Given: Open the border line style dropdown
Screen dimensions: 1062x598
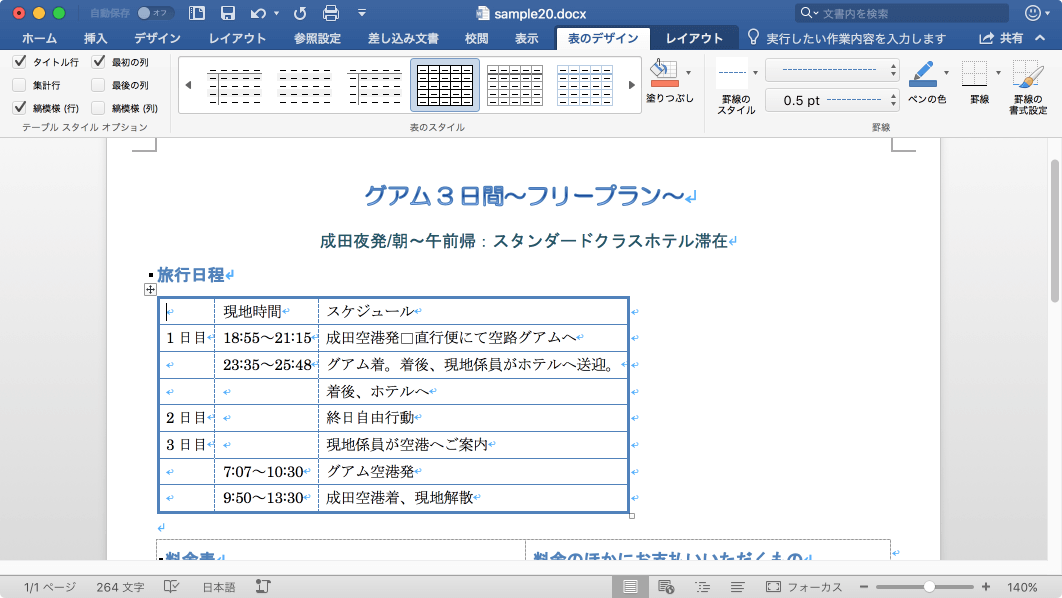Looking at the screenshot, I should [x=832, y=69].
